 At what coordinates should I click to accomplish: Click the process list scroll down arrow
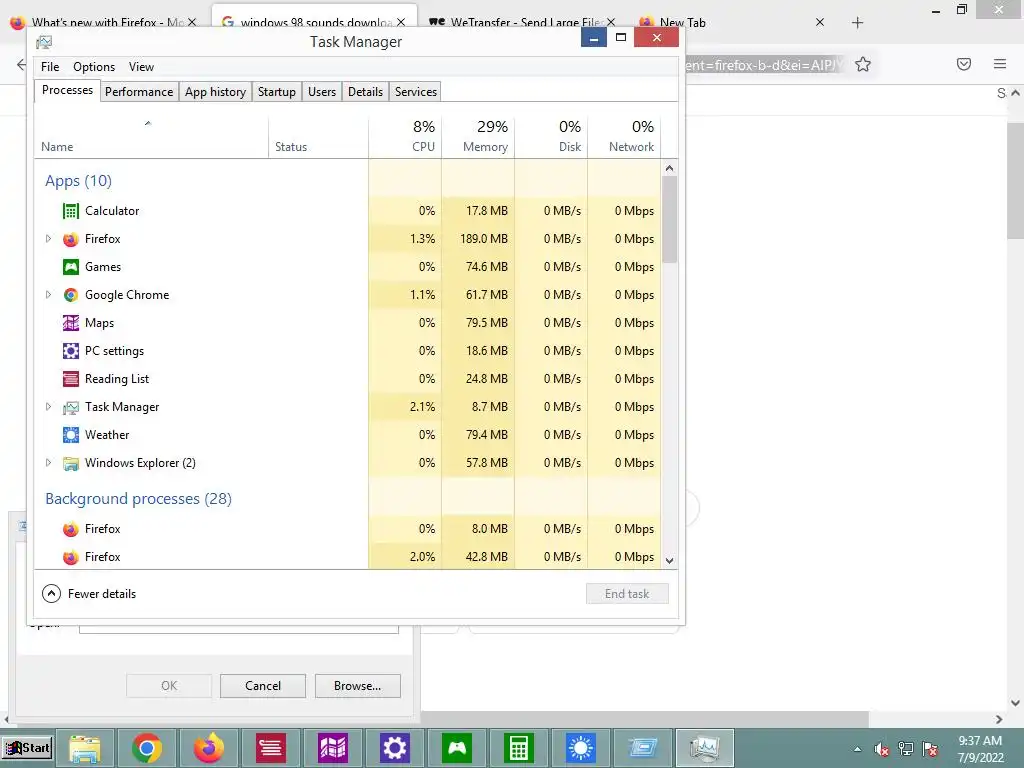pos(669,561)
